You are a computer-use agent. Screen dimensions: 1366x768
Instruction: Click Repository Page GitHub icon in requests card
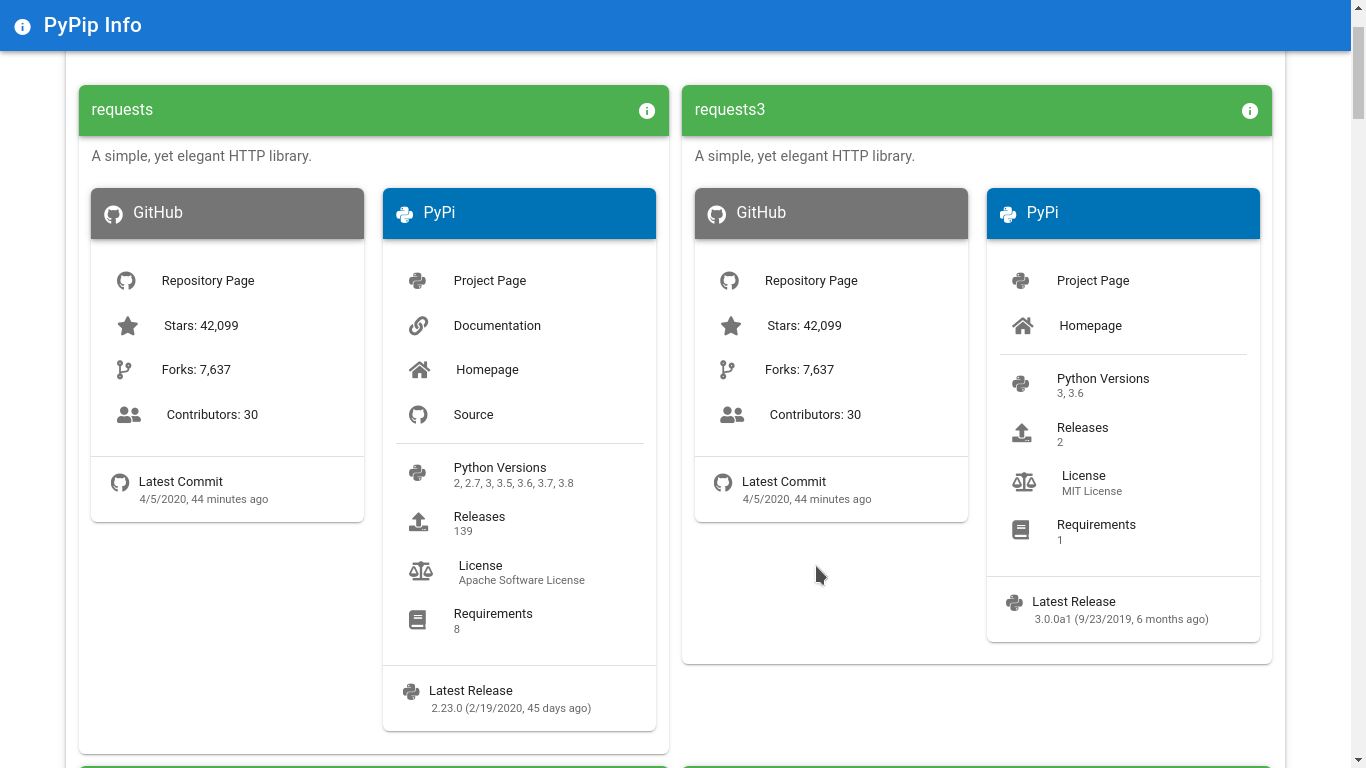click(126, 281)
